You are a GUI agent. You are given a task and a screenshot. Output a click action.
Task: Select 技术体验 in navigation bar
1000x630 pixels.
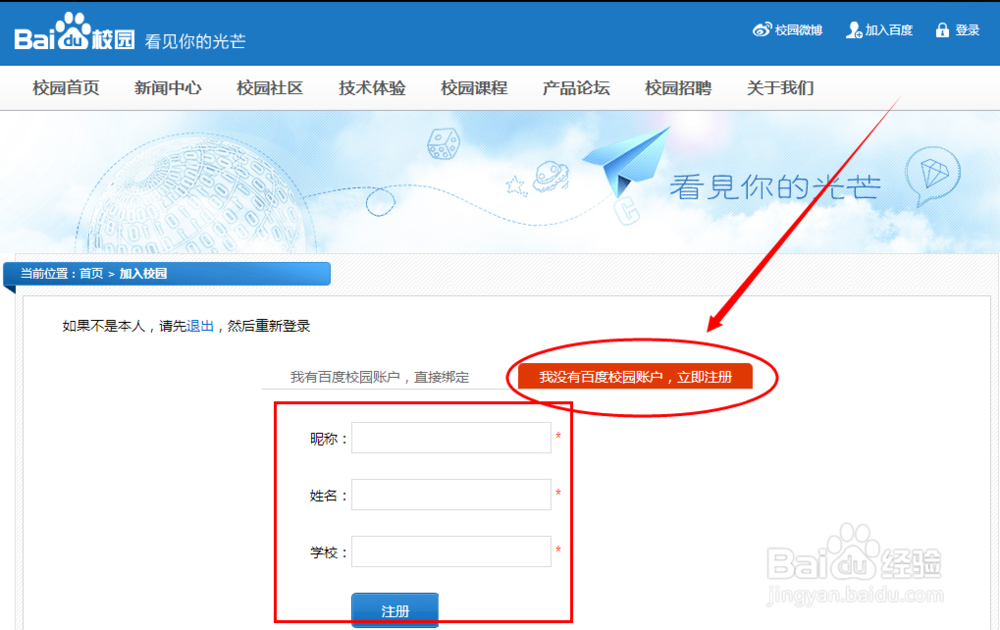(372, 88)
